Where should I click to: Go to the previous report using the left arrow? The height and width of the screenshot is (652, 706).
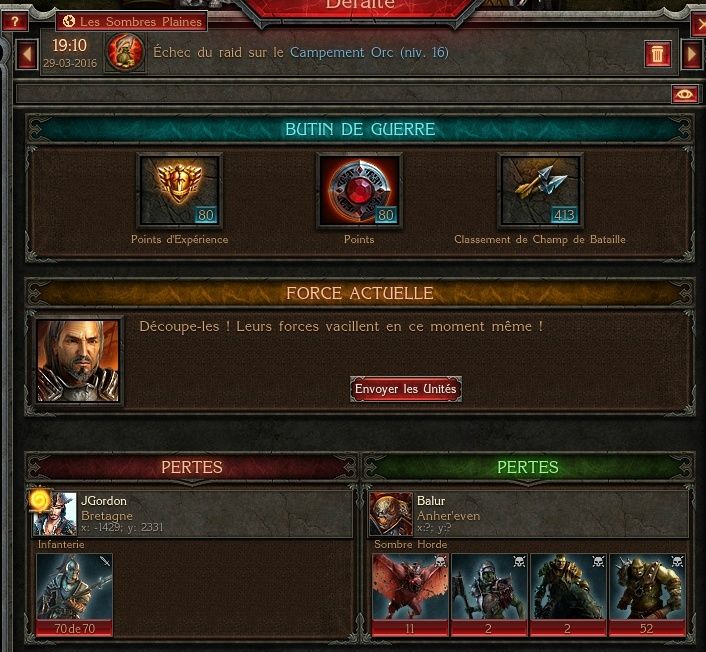[27, 54]
